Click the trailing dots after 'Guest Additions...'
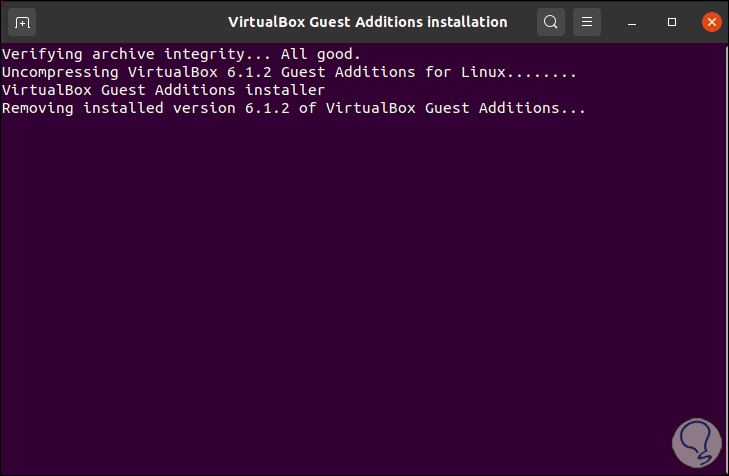This screenshot has height=476, width=729. point(574,108)
